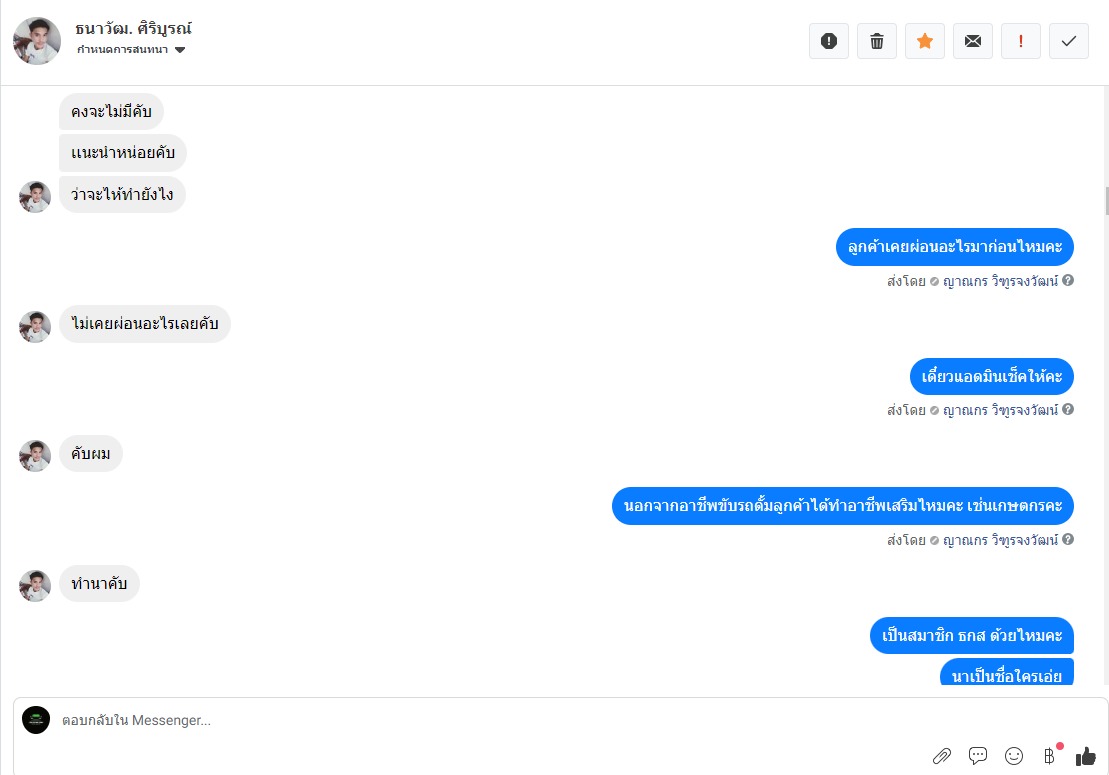The height and width of the screenshot is (775, 1109).
Task: Open the emoji picker smiley icon
Action: 1014,756
